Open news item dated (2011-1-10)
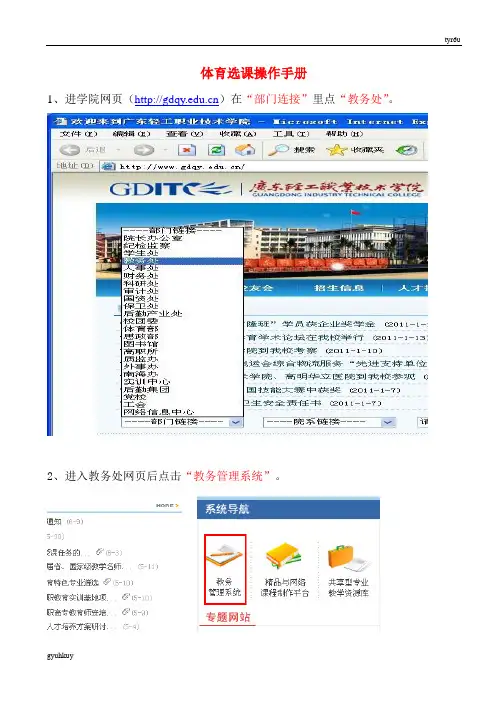This screenshot has height=702, width=496. click(313, 351)
